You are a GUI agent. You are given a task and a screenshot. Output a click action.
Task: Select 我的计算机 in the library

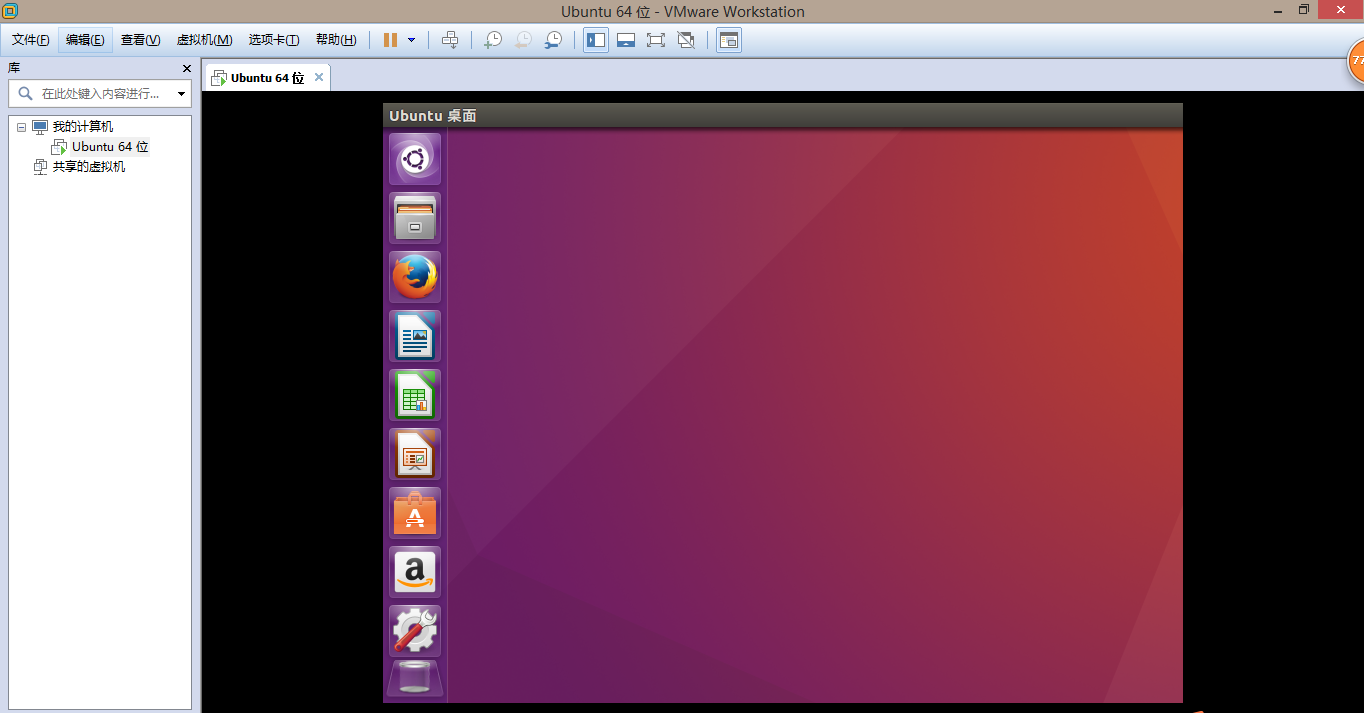[x=83, y=127]
